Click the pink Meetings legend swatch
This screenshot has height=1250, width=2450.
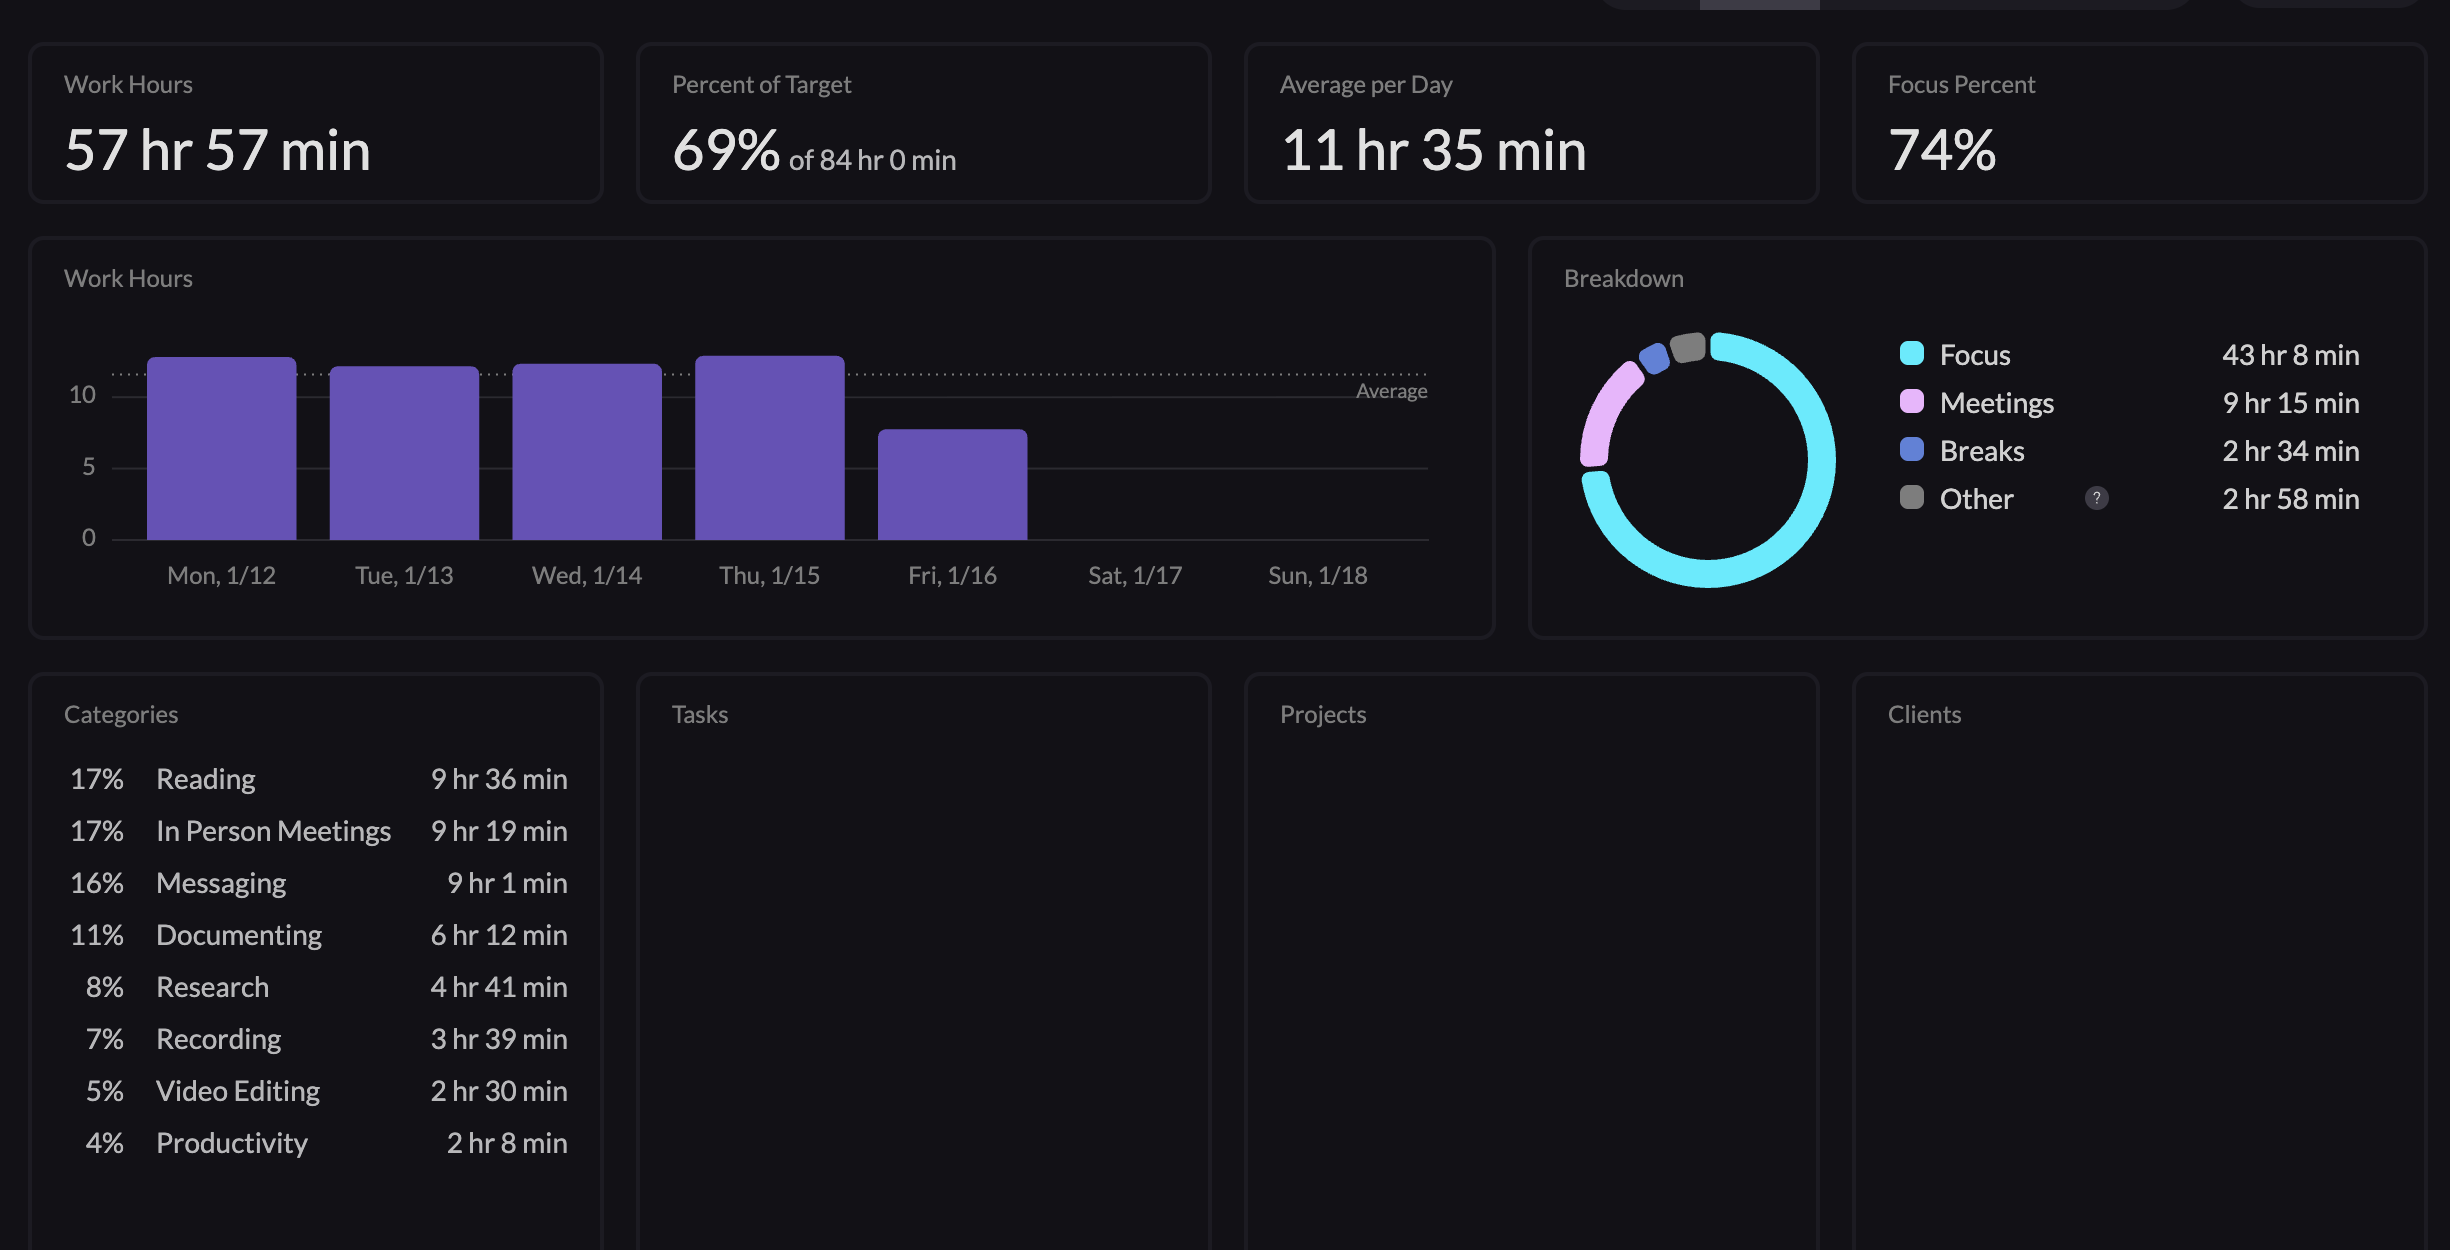click(x=1911, y=401)
